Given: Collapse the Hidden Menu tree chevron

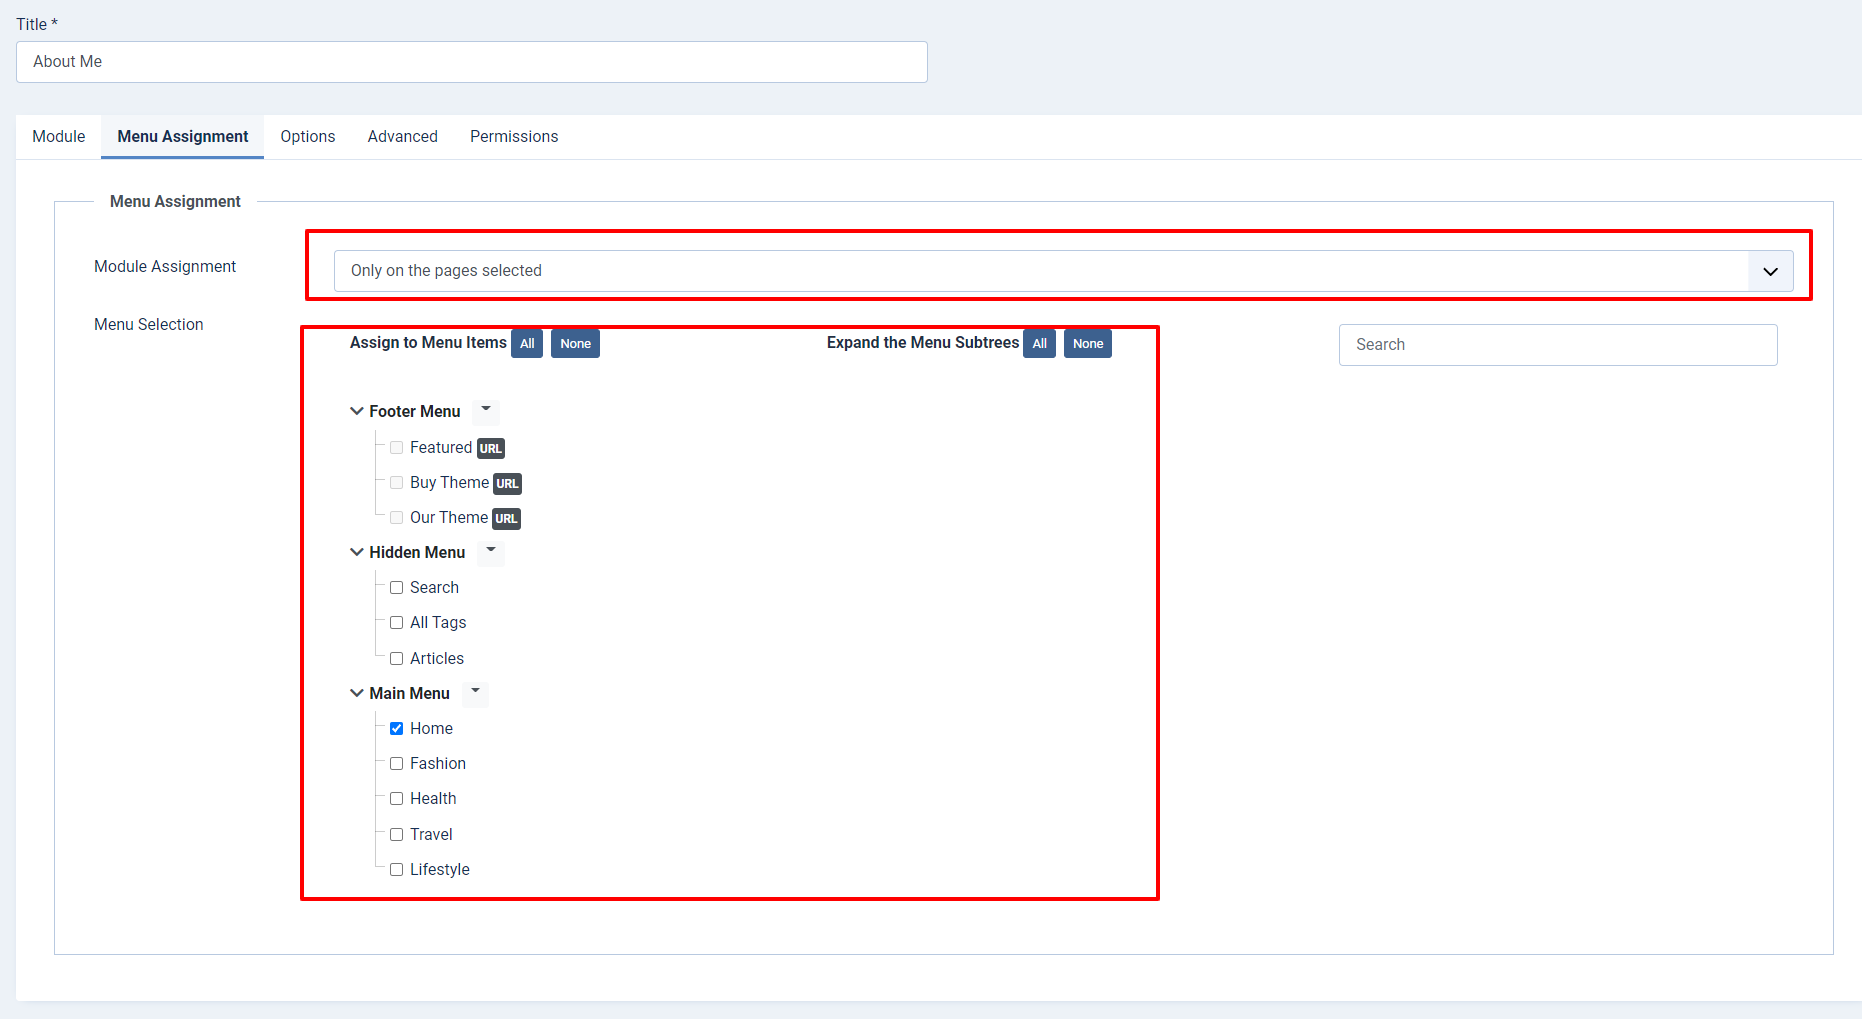Looking at the screenshot, I should (356, 552).
